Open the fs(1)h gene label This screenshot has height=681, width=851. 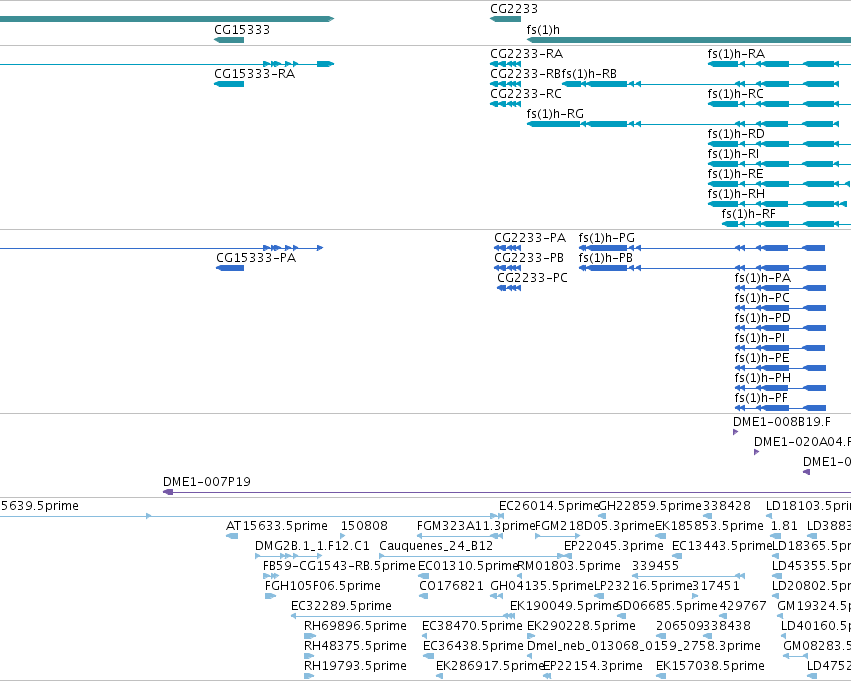click(x=543, y=30)
